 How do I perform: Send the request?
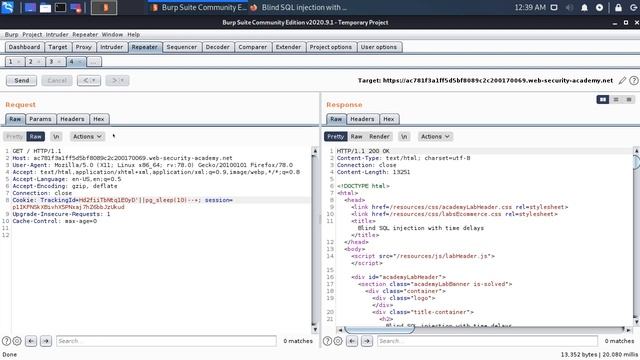click(x=22, y=80)
